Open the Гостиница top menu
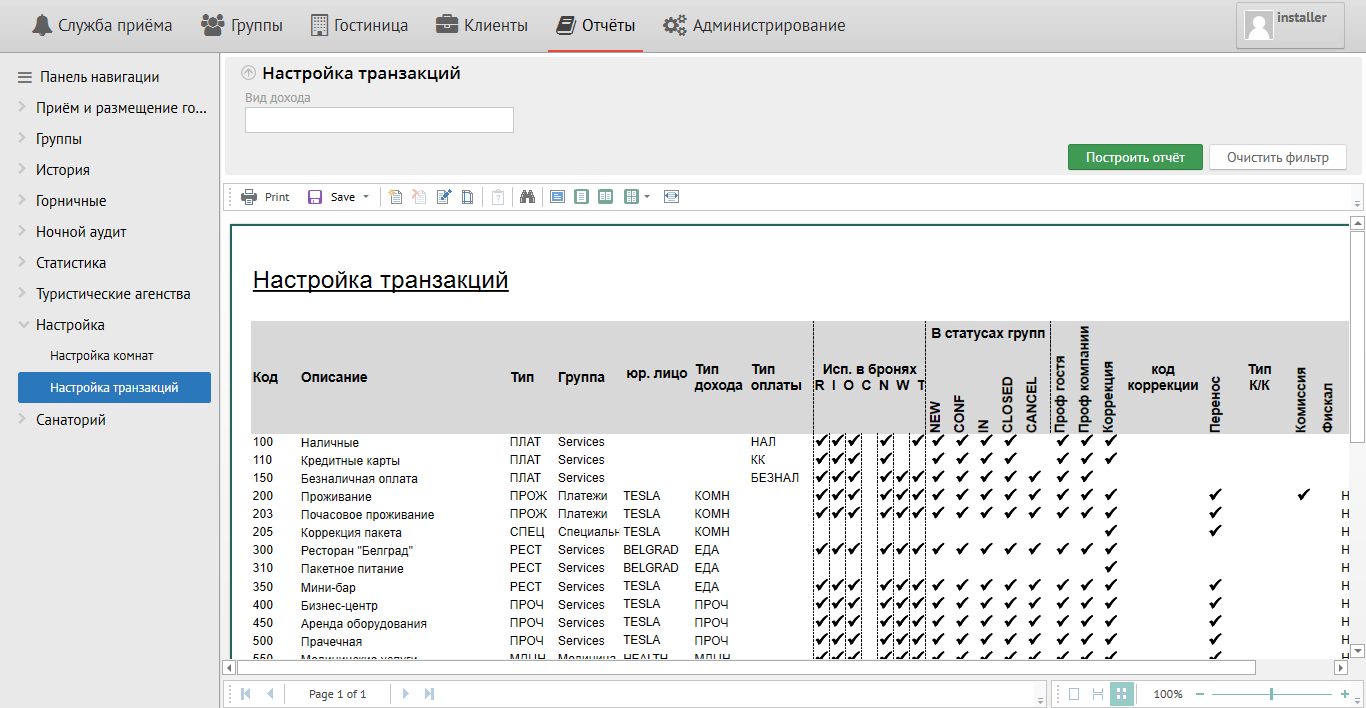The width and height of the screenshot is (1366, 708). pyautogui.click(x=361, y=26)
